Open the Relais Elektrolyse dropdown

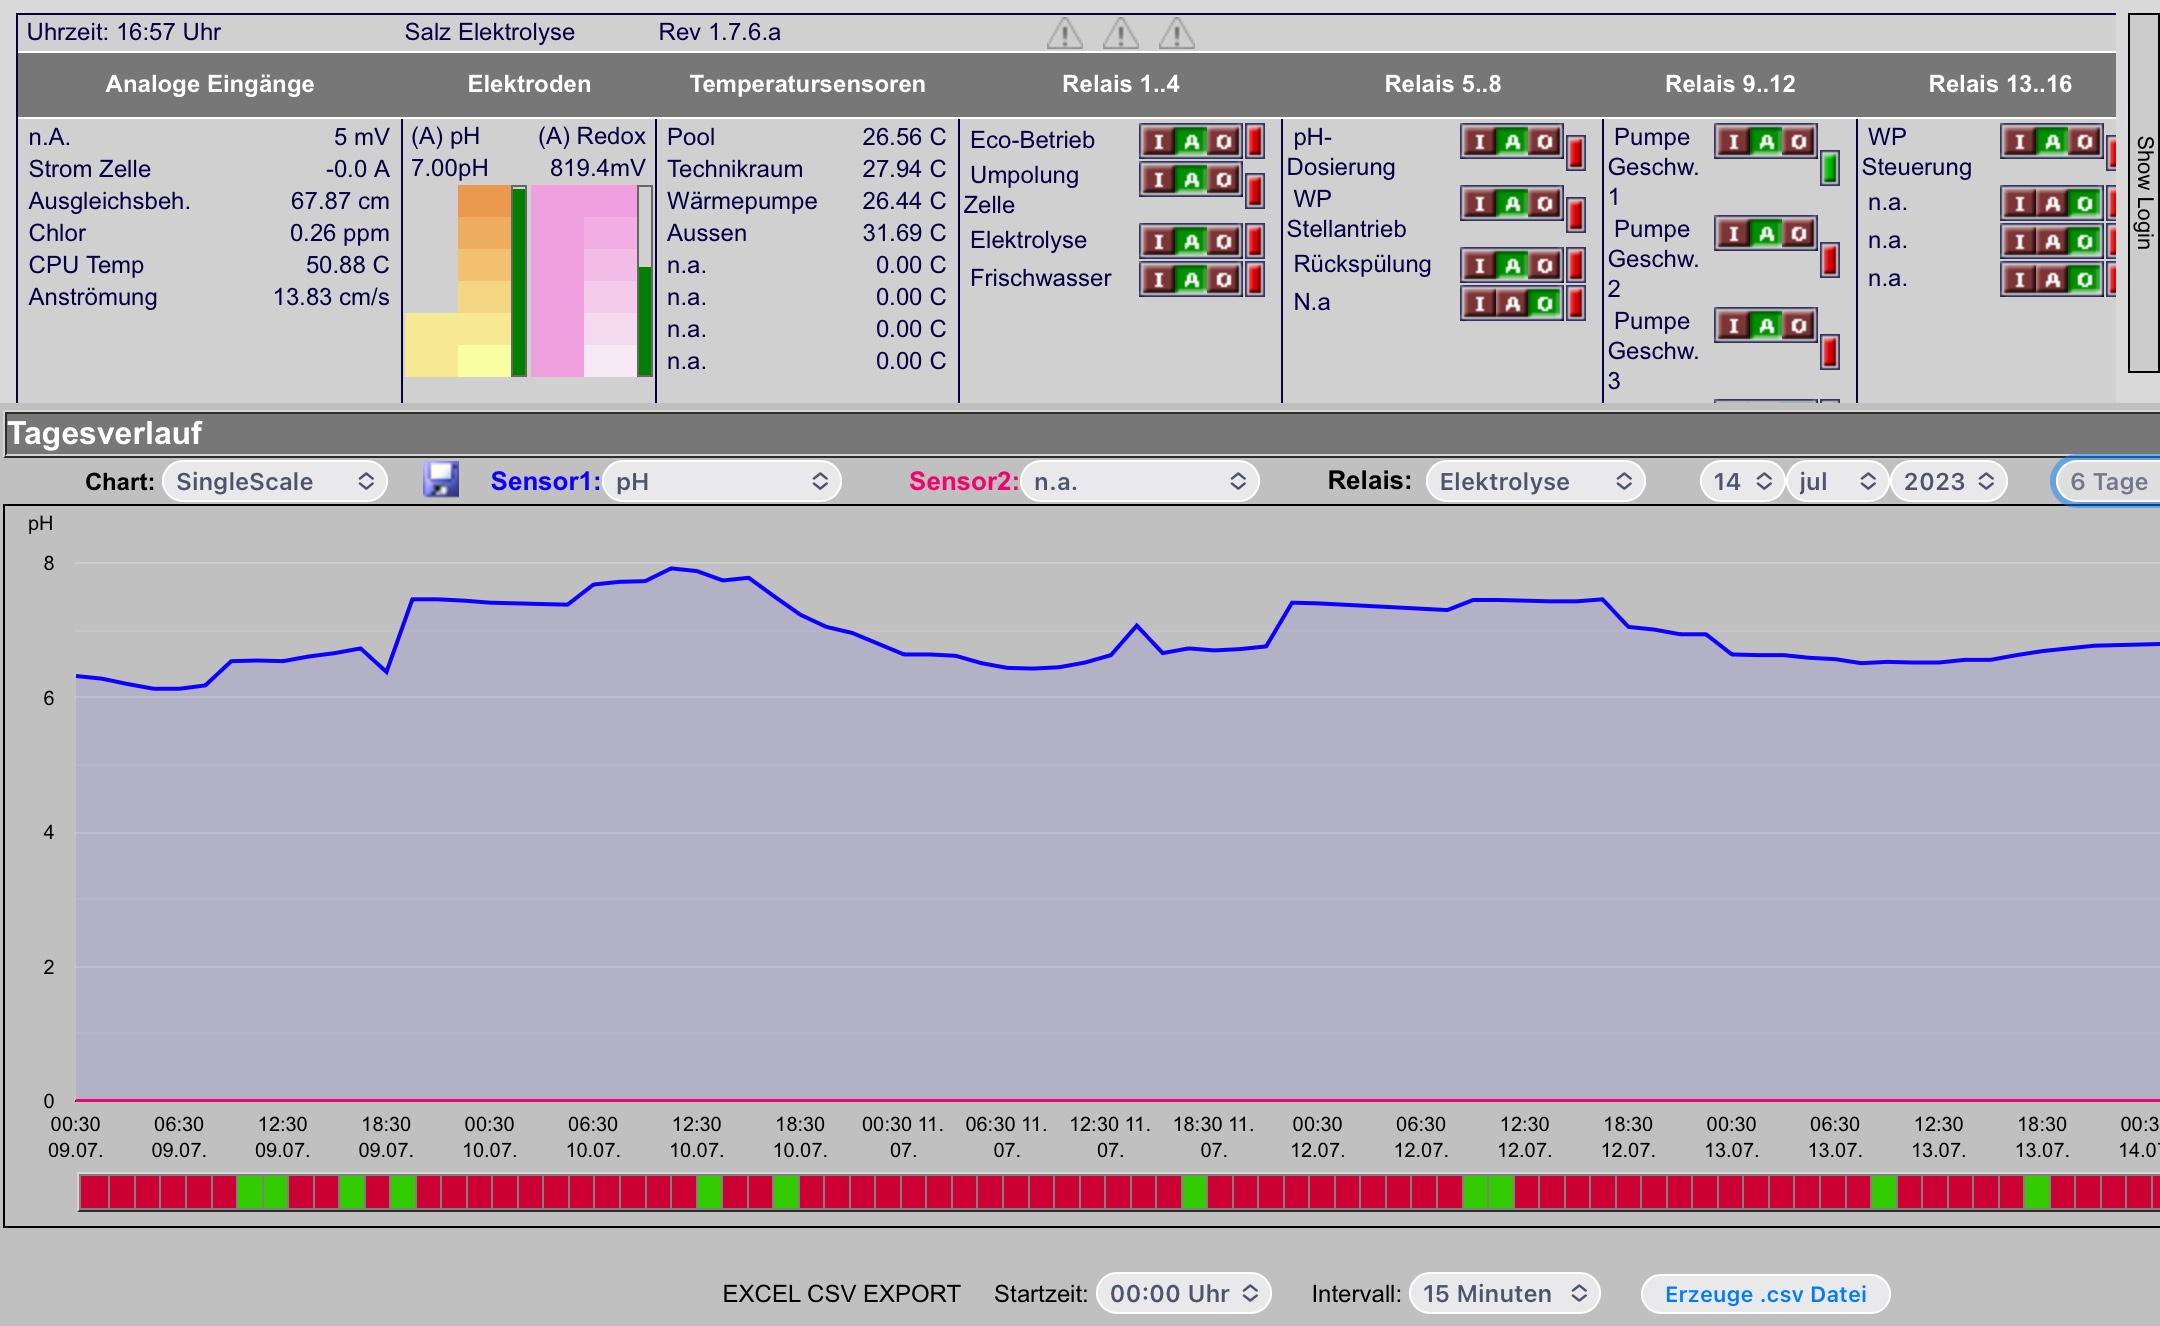click(1535, 482)
